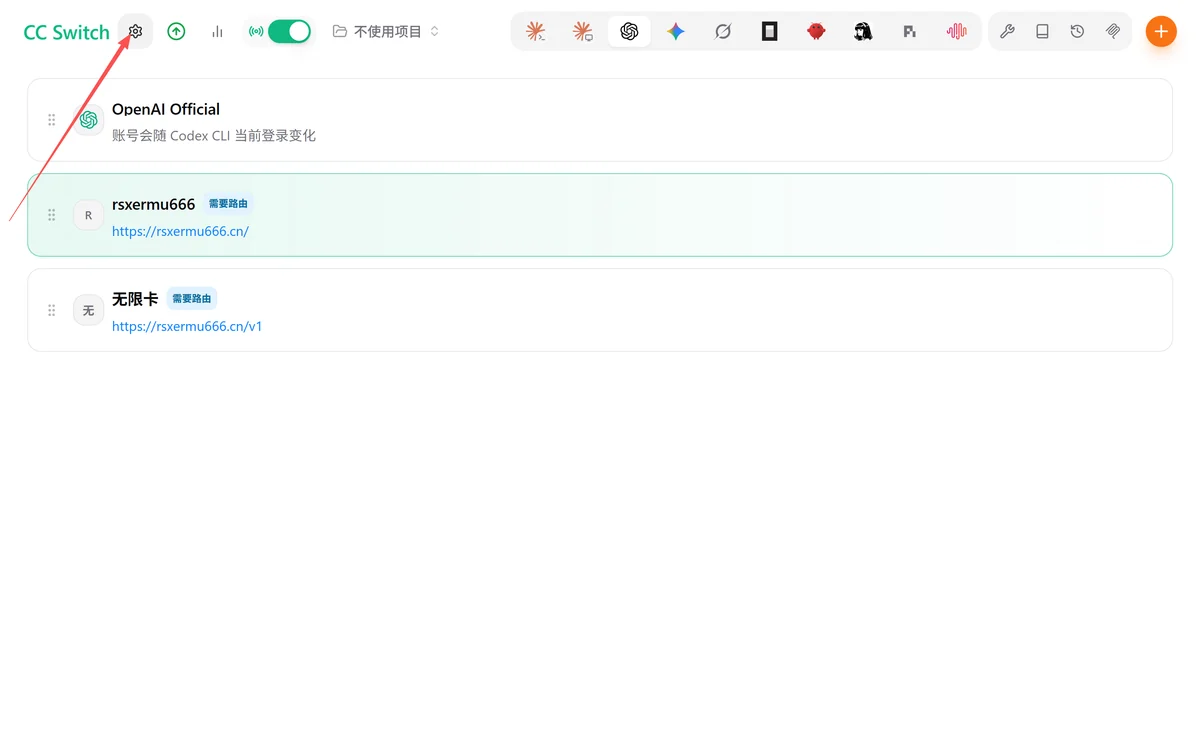Screen dimensions: 1200x755
Task: Grab the 无限卡 drag handle
Action: coord(52,310)
